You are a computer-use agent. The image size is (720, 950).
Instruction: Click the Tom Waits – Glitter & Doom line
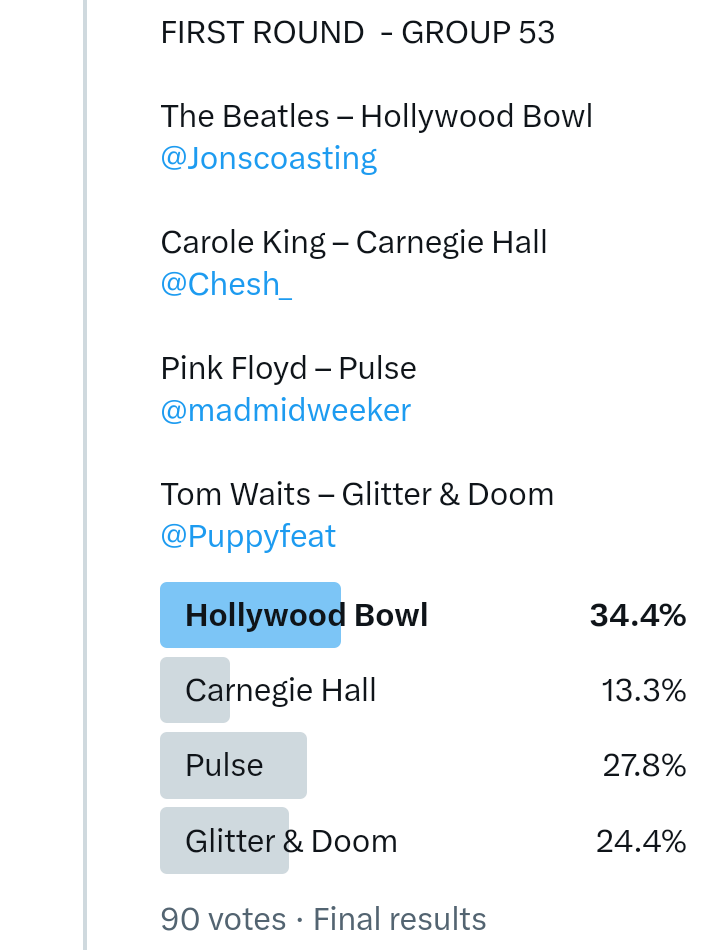357,494
